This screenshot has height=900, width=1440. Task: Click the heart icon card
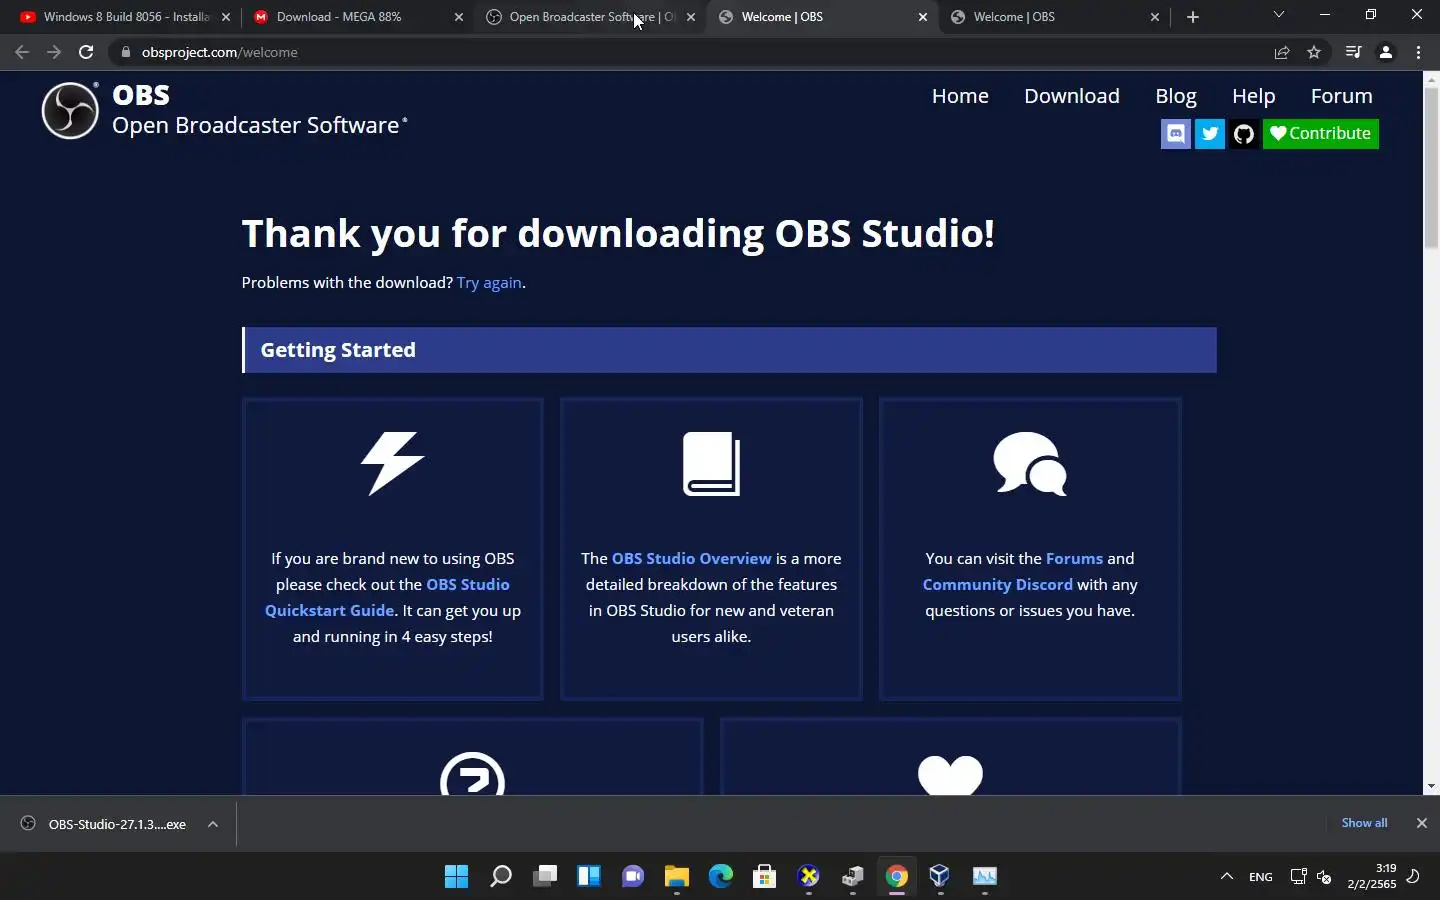(x=950, y=775)
